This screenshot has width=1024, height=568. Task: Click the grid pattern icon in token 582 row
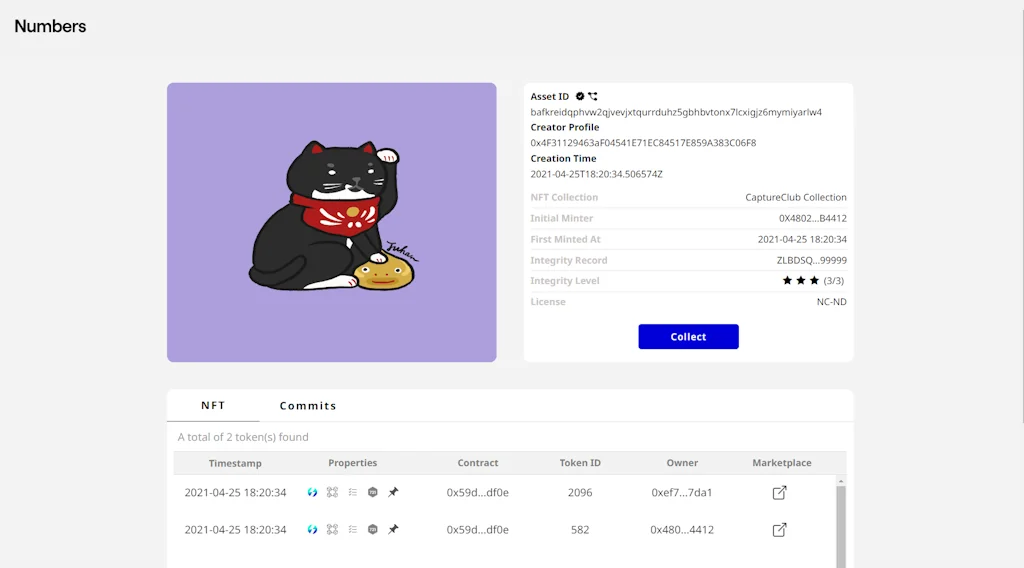point(332,529)
